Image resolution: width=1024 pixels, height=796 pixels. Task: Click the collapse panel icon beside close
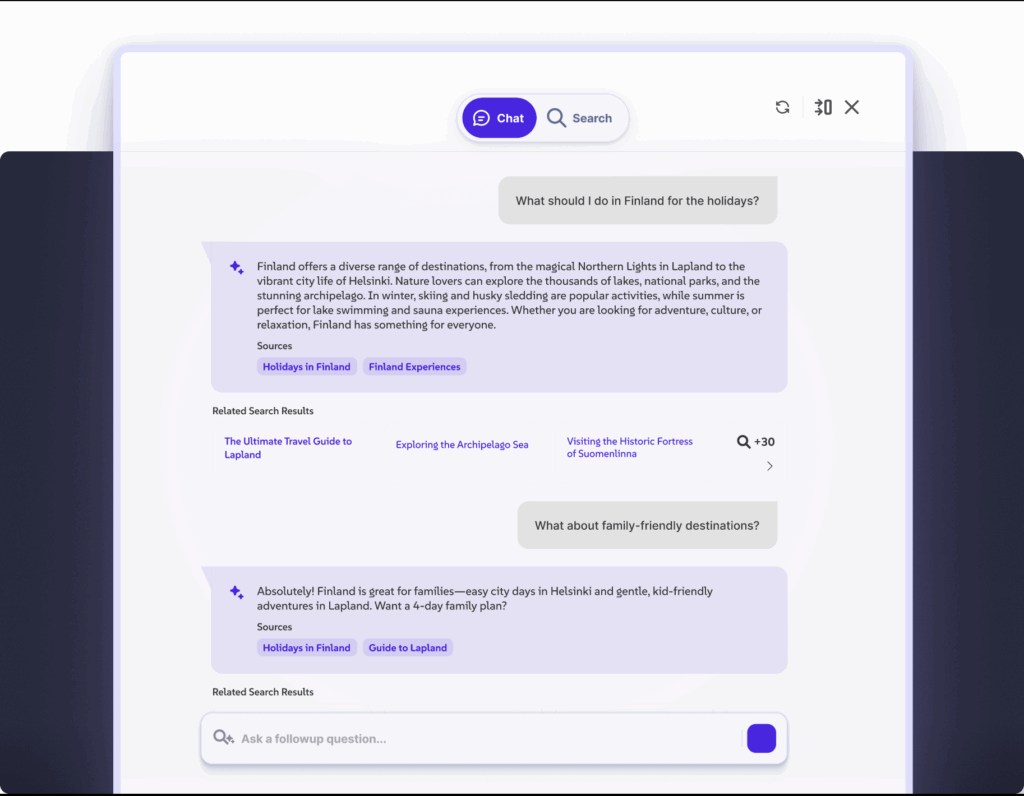pyautogui.click(x=823, y=107)
